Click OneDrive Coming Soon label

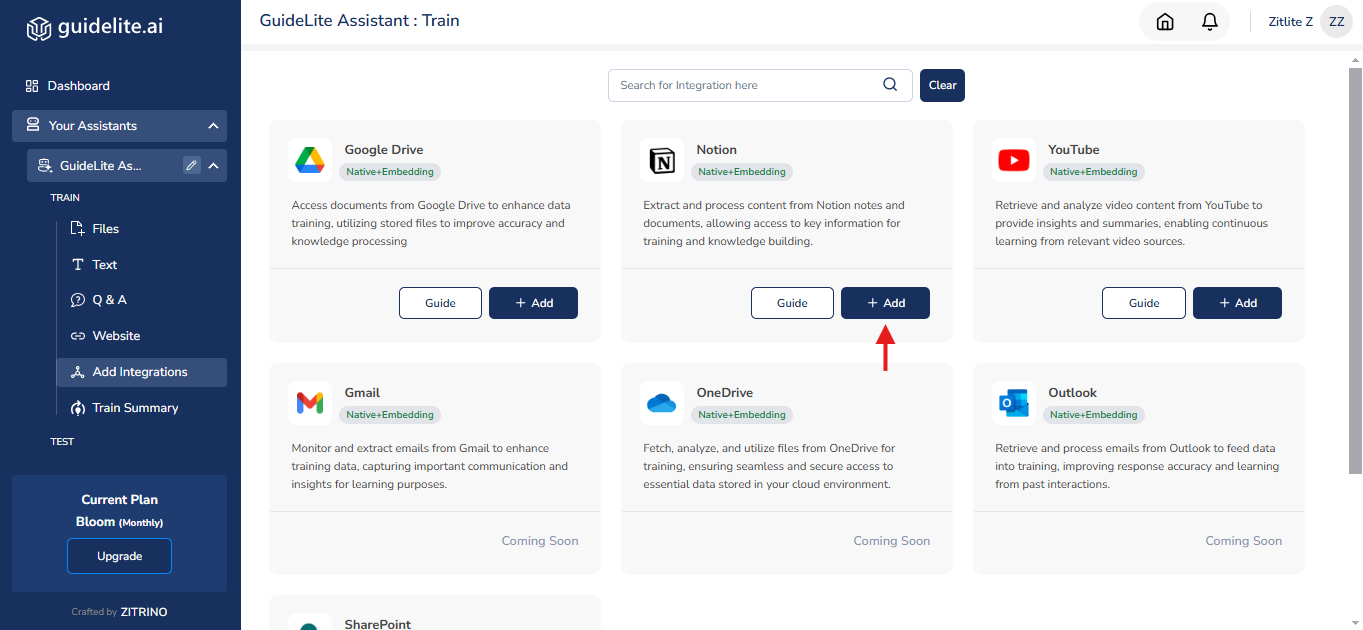tap(891, 541)
